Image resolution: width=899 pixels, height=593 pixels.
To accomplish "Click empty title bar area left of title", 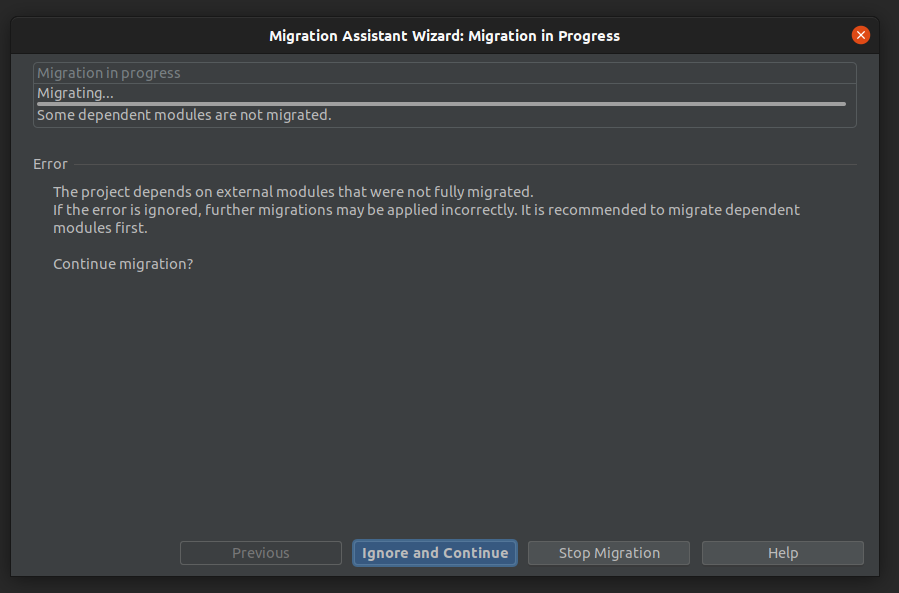I will 130,36.
